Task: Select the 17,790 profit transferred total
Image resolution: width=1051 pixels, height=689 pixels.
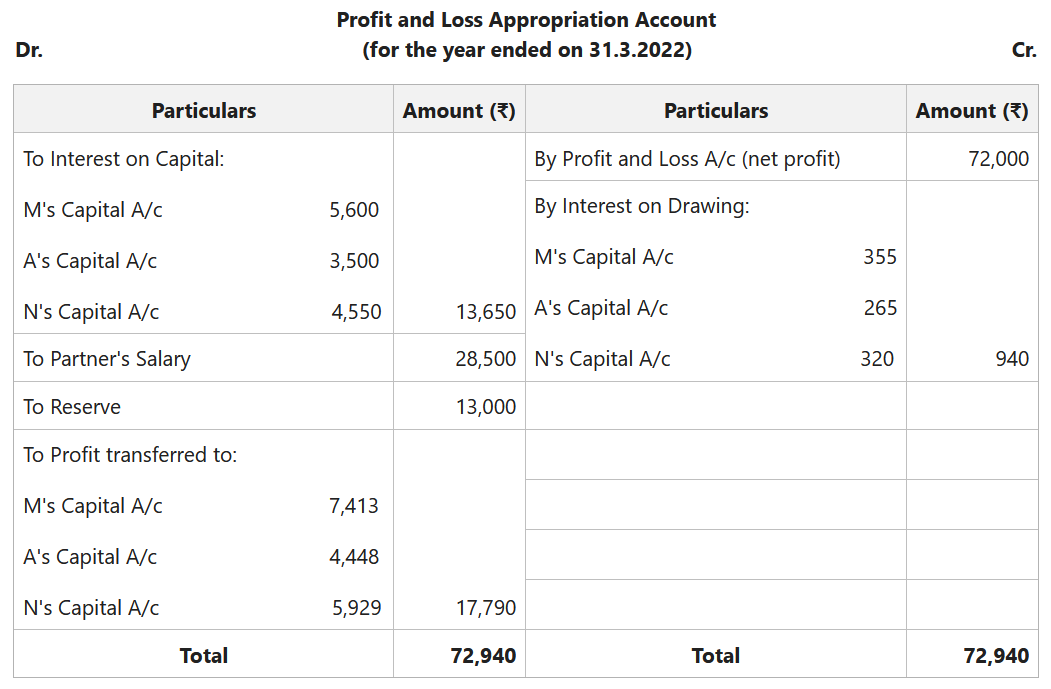Action: click(x=486, y=608)
